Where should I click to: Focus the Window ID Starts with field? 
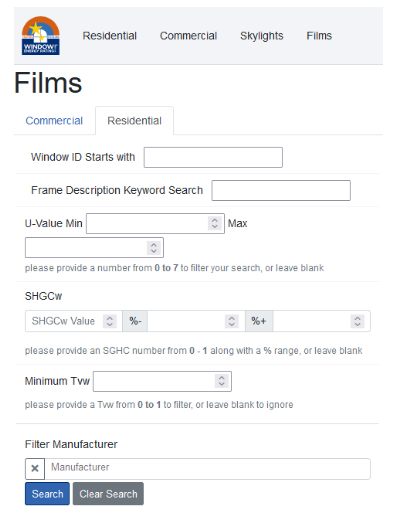pos(213,157)
